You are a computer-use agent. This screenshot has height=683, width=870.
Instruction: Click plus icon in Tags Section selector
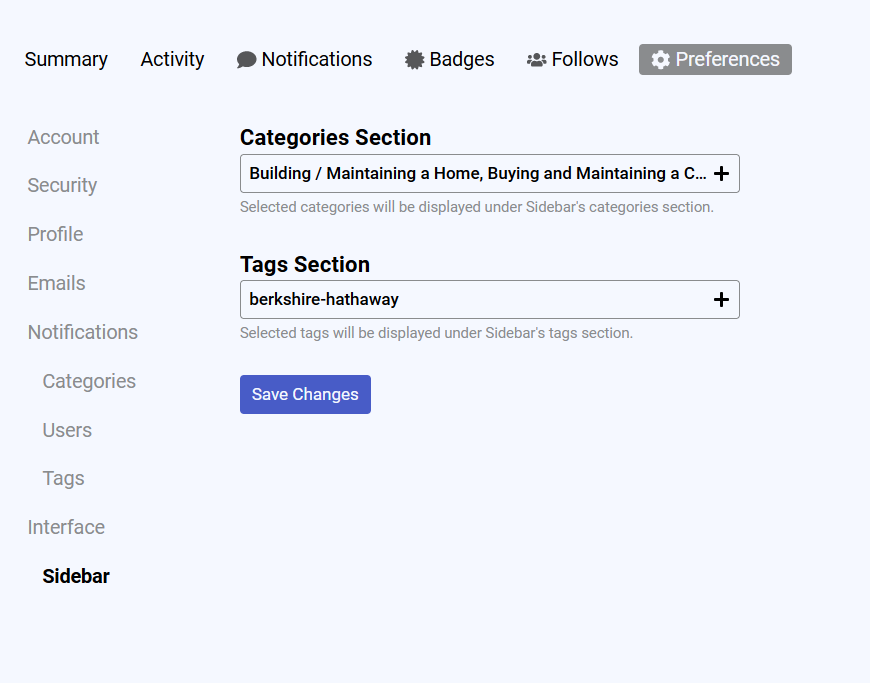(721, 300)
